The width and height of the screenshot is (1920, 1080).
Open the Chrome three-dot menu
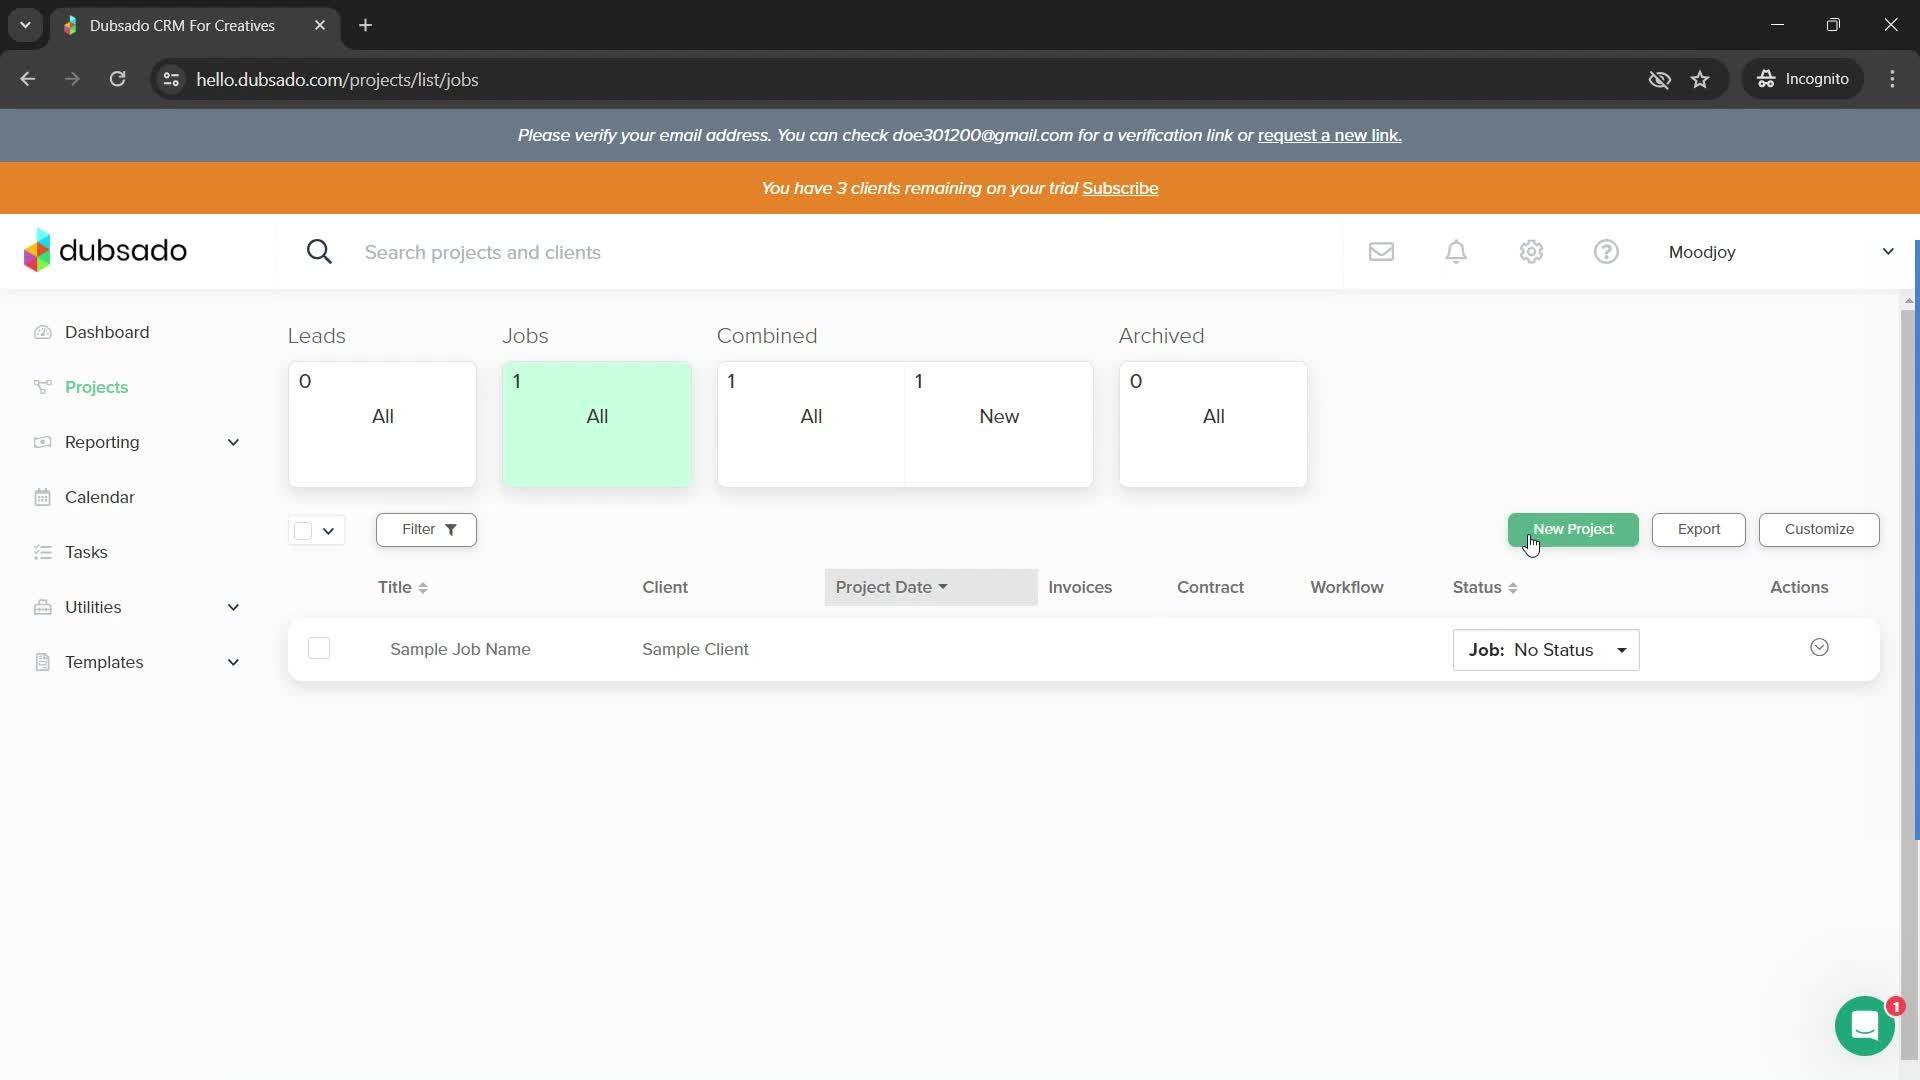click(x=1892, y=79)
